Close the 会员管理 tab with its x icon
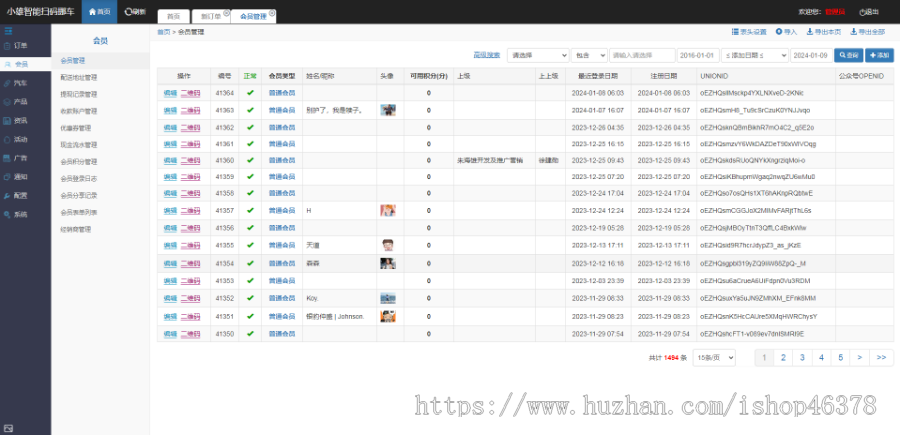 [271, 13]
